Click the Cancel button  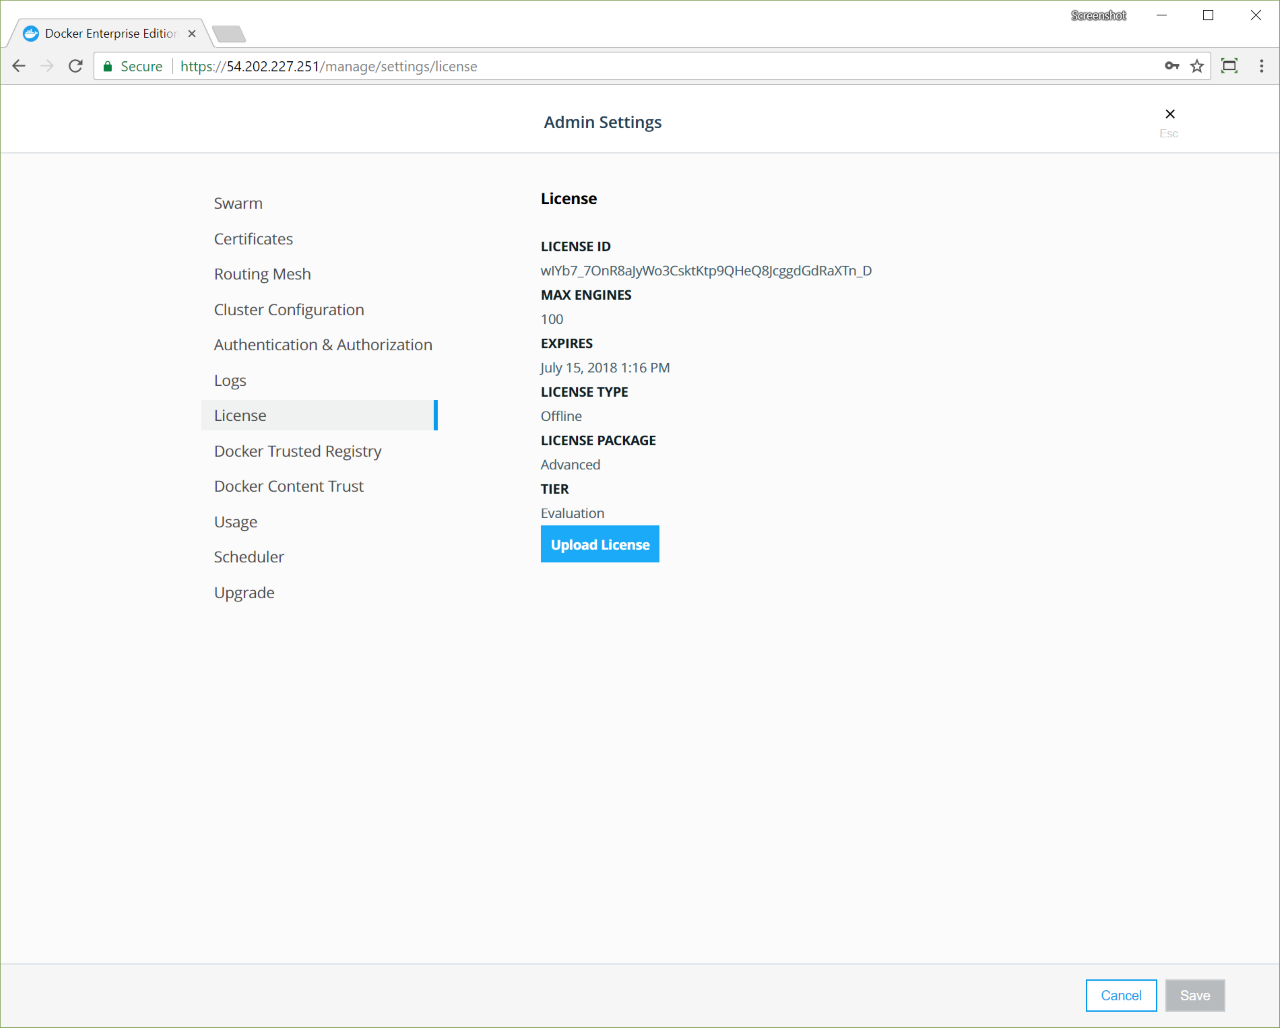coord(1121,996)
